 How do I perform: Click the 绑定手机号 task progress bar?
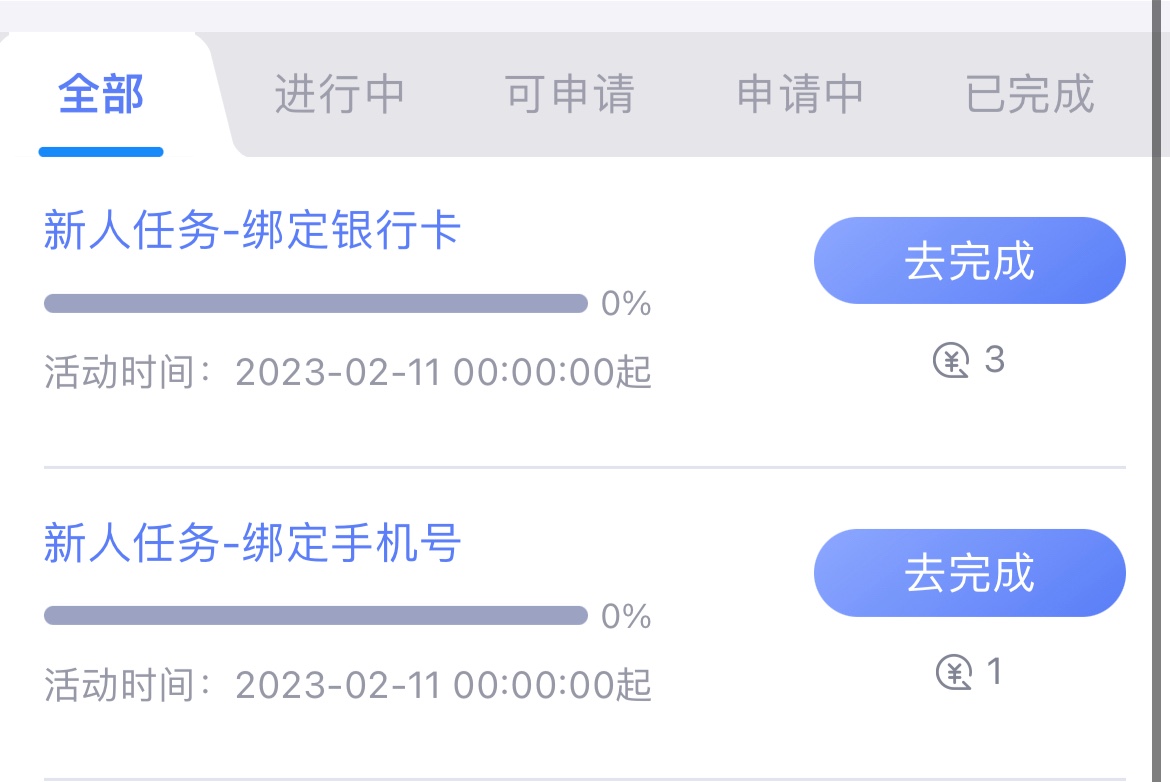click(315, 615)
